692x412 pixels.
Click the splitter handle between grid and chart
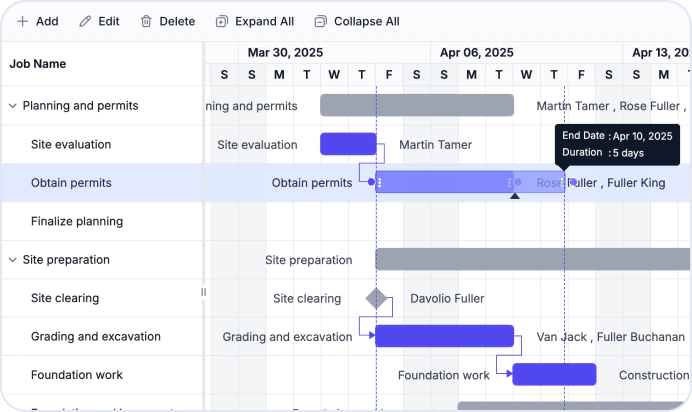tap(203, 292)
